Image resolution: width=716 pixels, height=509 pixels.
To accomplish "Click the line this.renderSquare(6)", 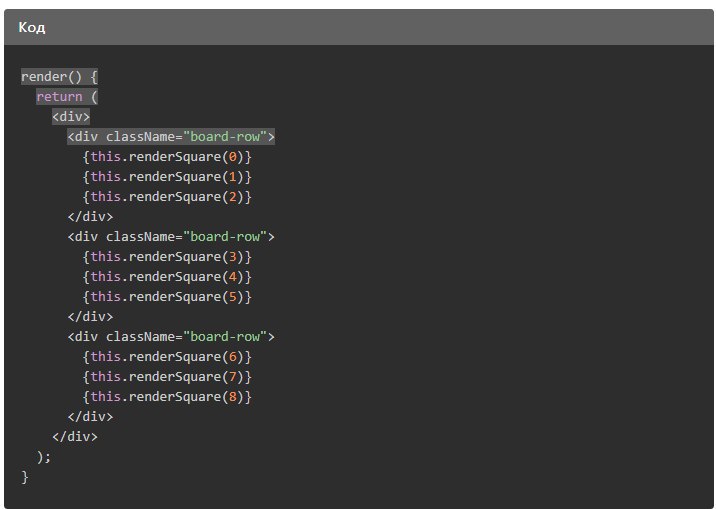I will pyautogui.click(x=167, y=357).
